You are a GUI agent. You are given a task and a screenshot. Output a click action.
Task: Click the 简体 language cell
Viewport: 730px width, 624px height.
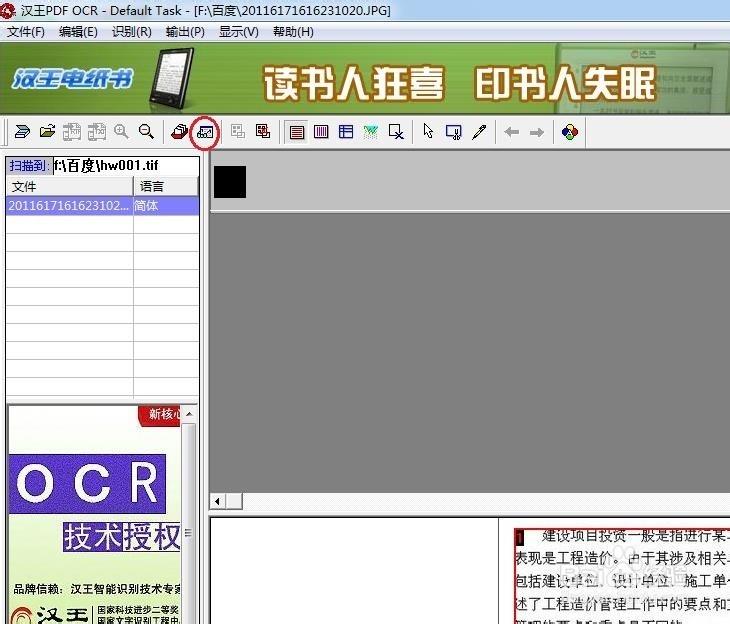pyautogui.click(x=166, y=205)
